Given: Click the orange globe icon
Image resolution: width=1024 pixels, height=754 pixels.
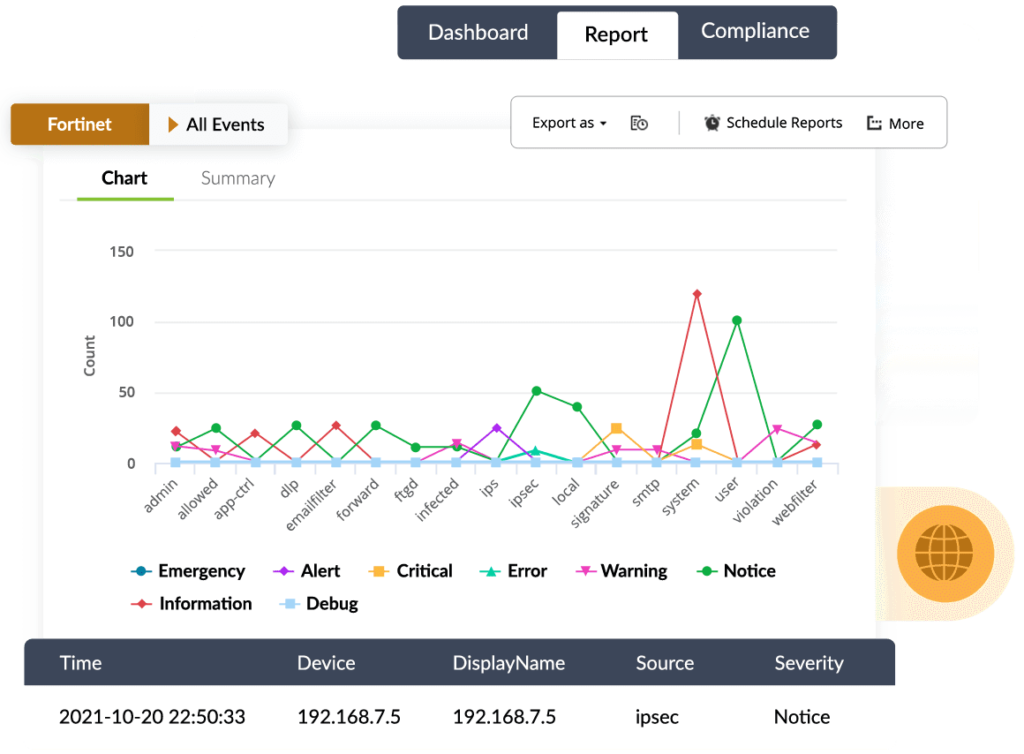Looking at the screenshot, I should (945, 552).
